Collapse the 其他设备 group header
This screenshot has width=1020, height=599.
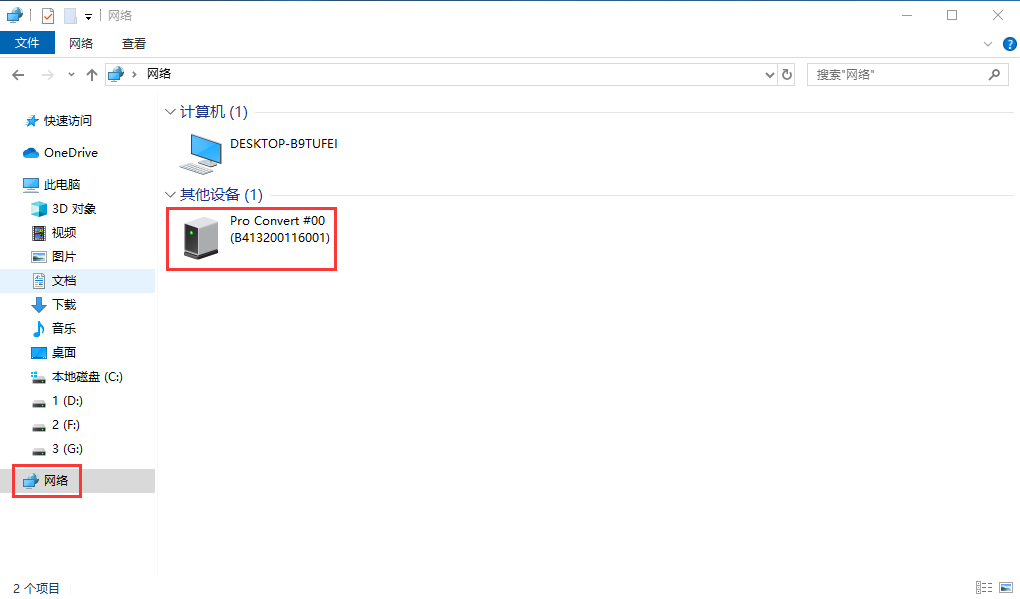tap(170, 195)
